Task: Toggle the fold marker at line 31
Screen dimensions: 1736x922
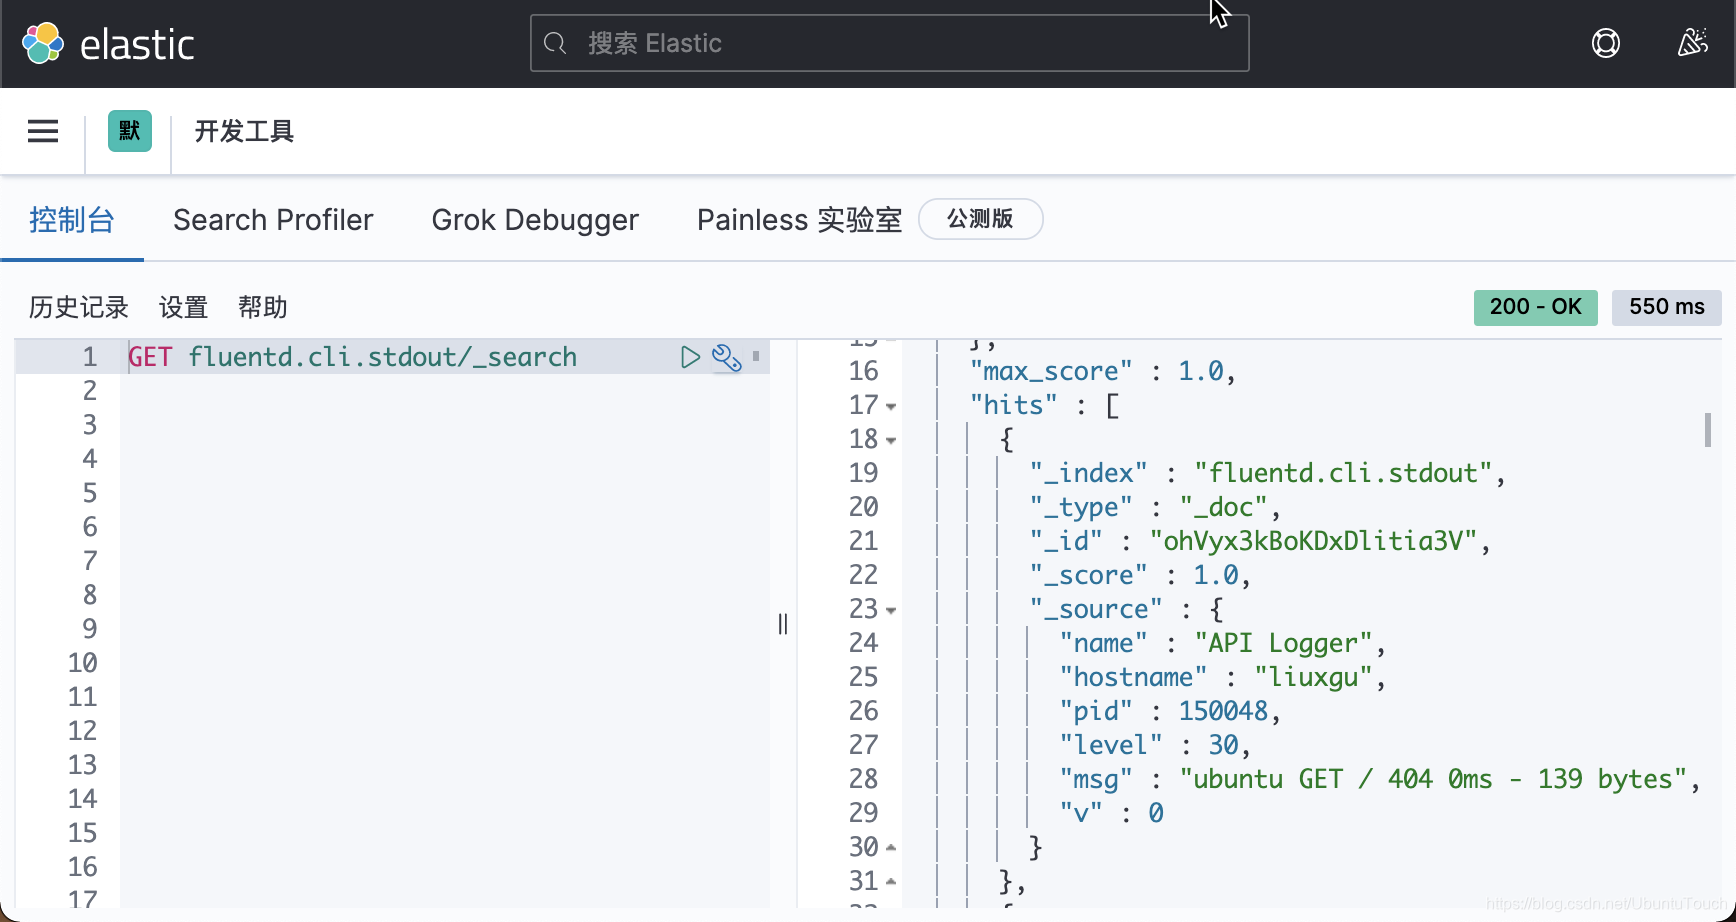Action: coord(891,882)
